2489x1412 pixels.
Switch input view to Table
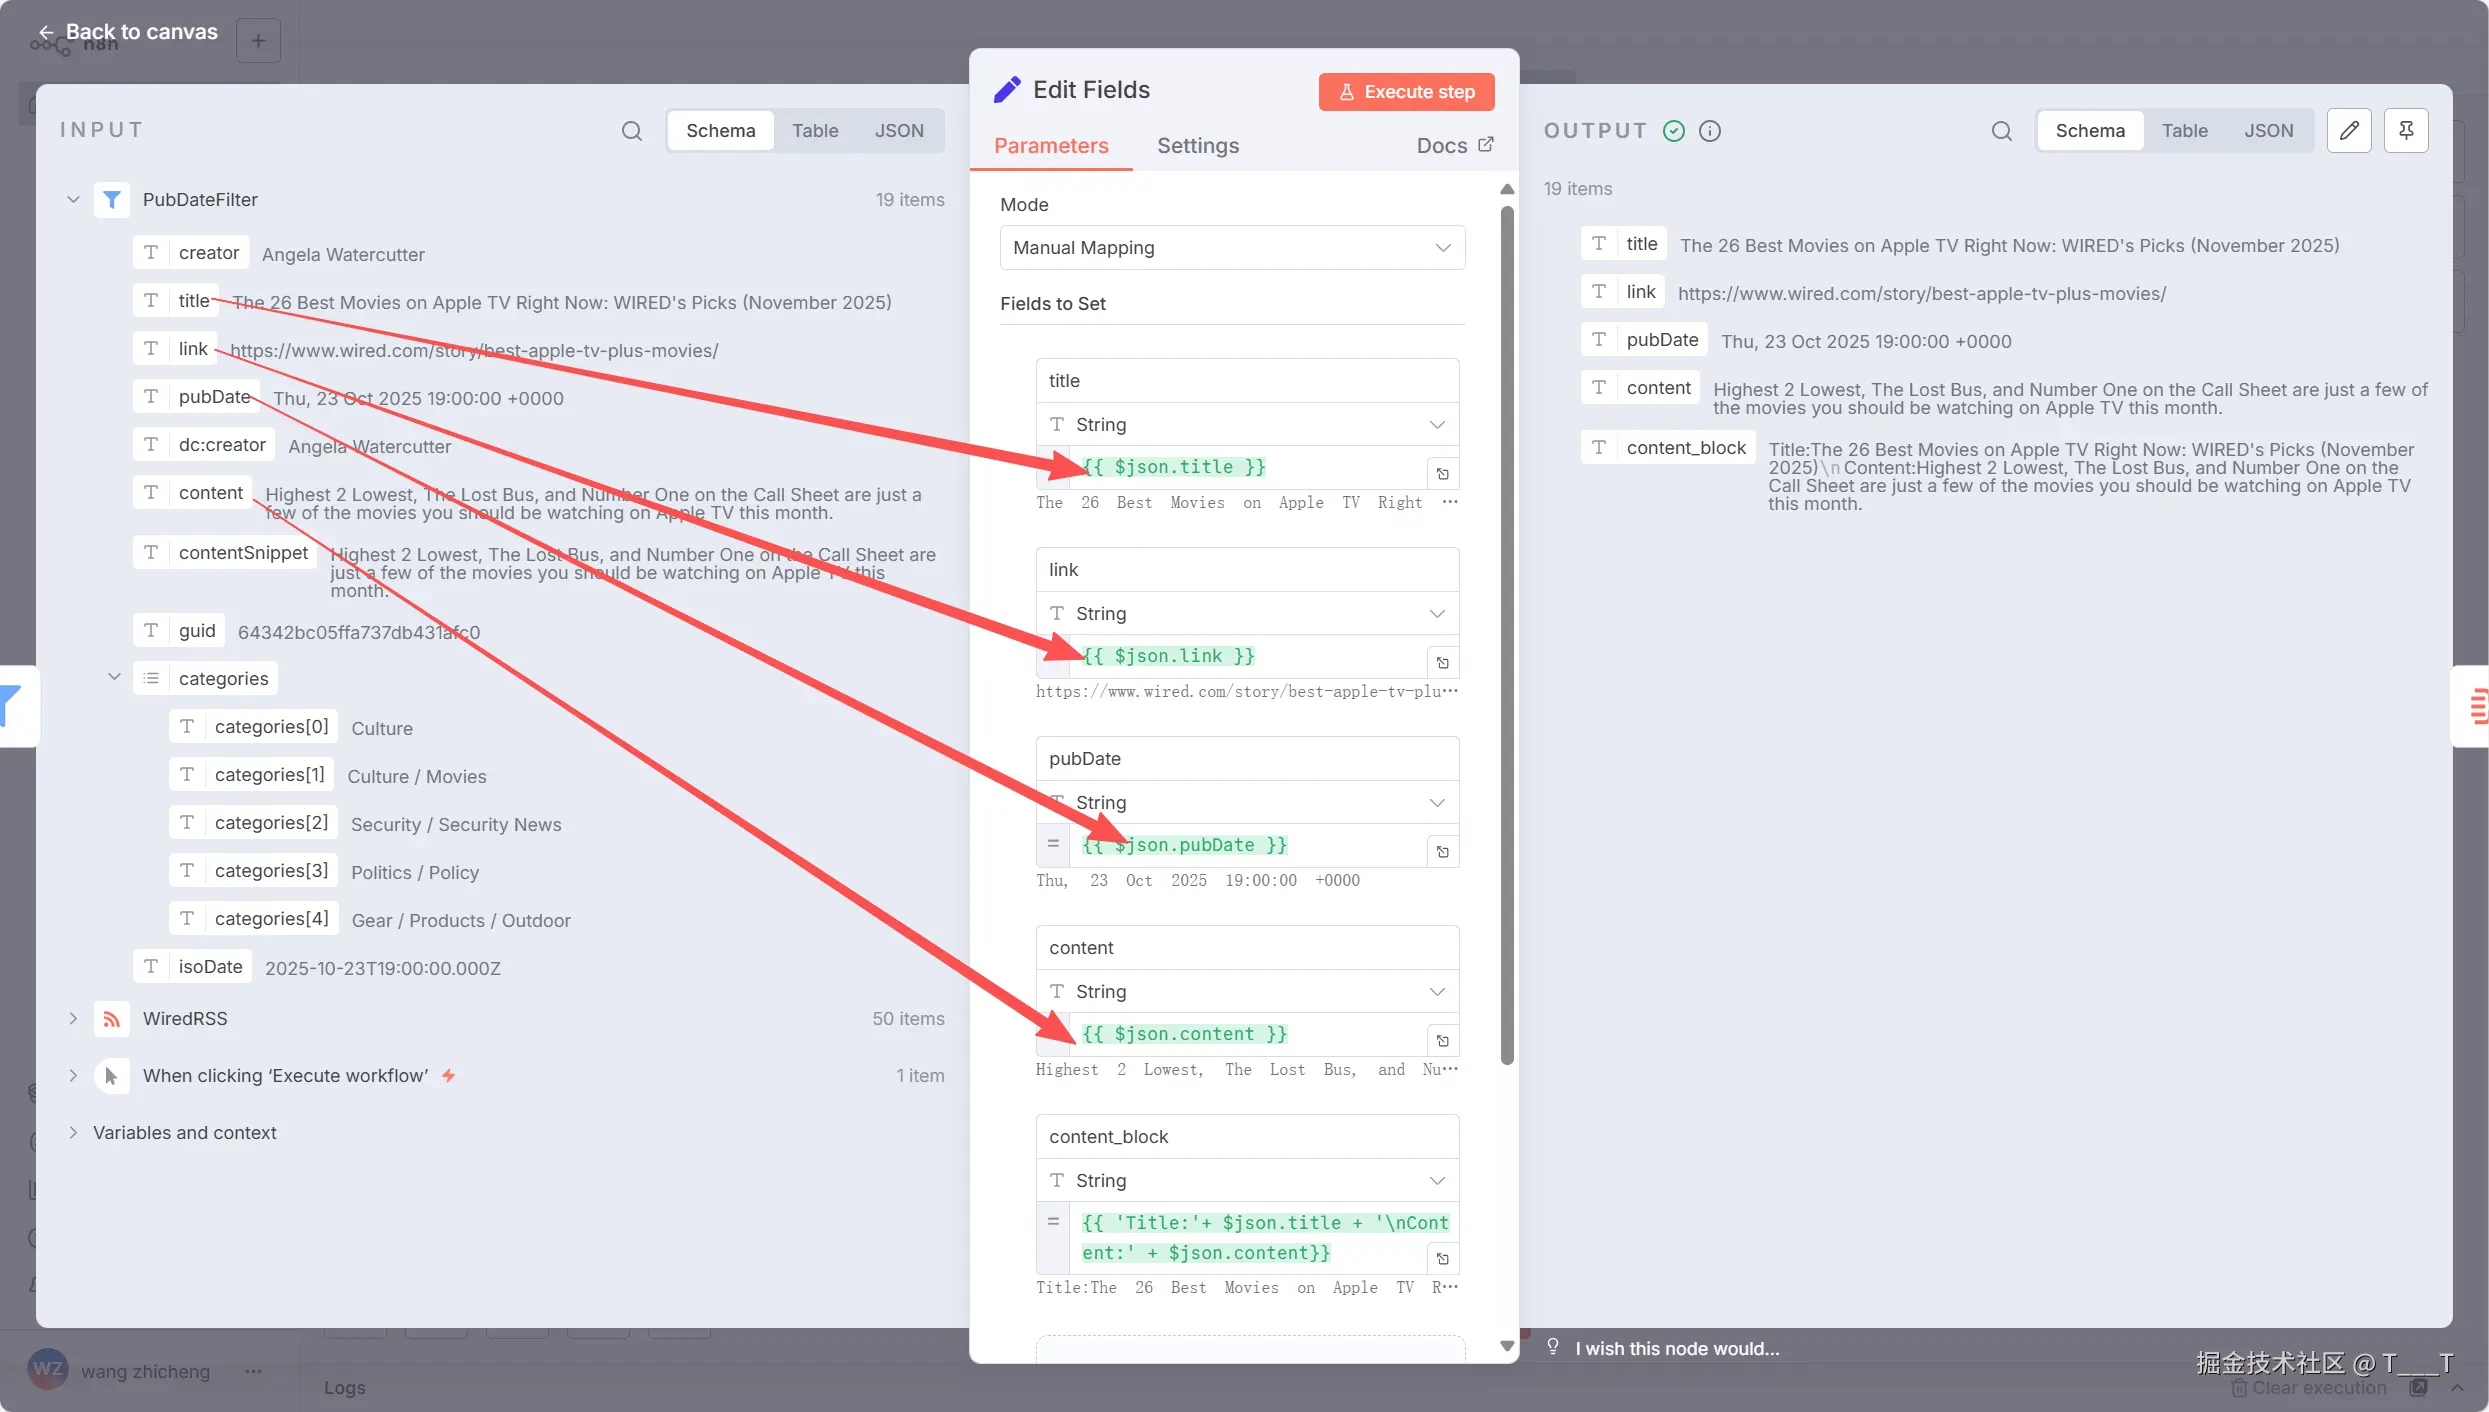click(x=814, y=131)
